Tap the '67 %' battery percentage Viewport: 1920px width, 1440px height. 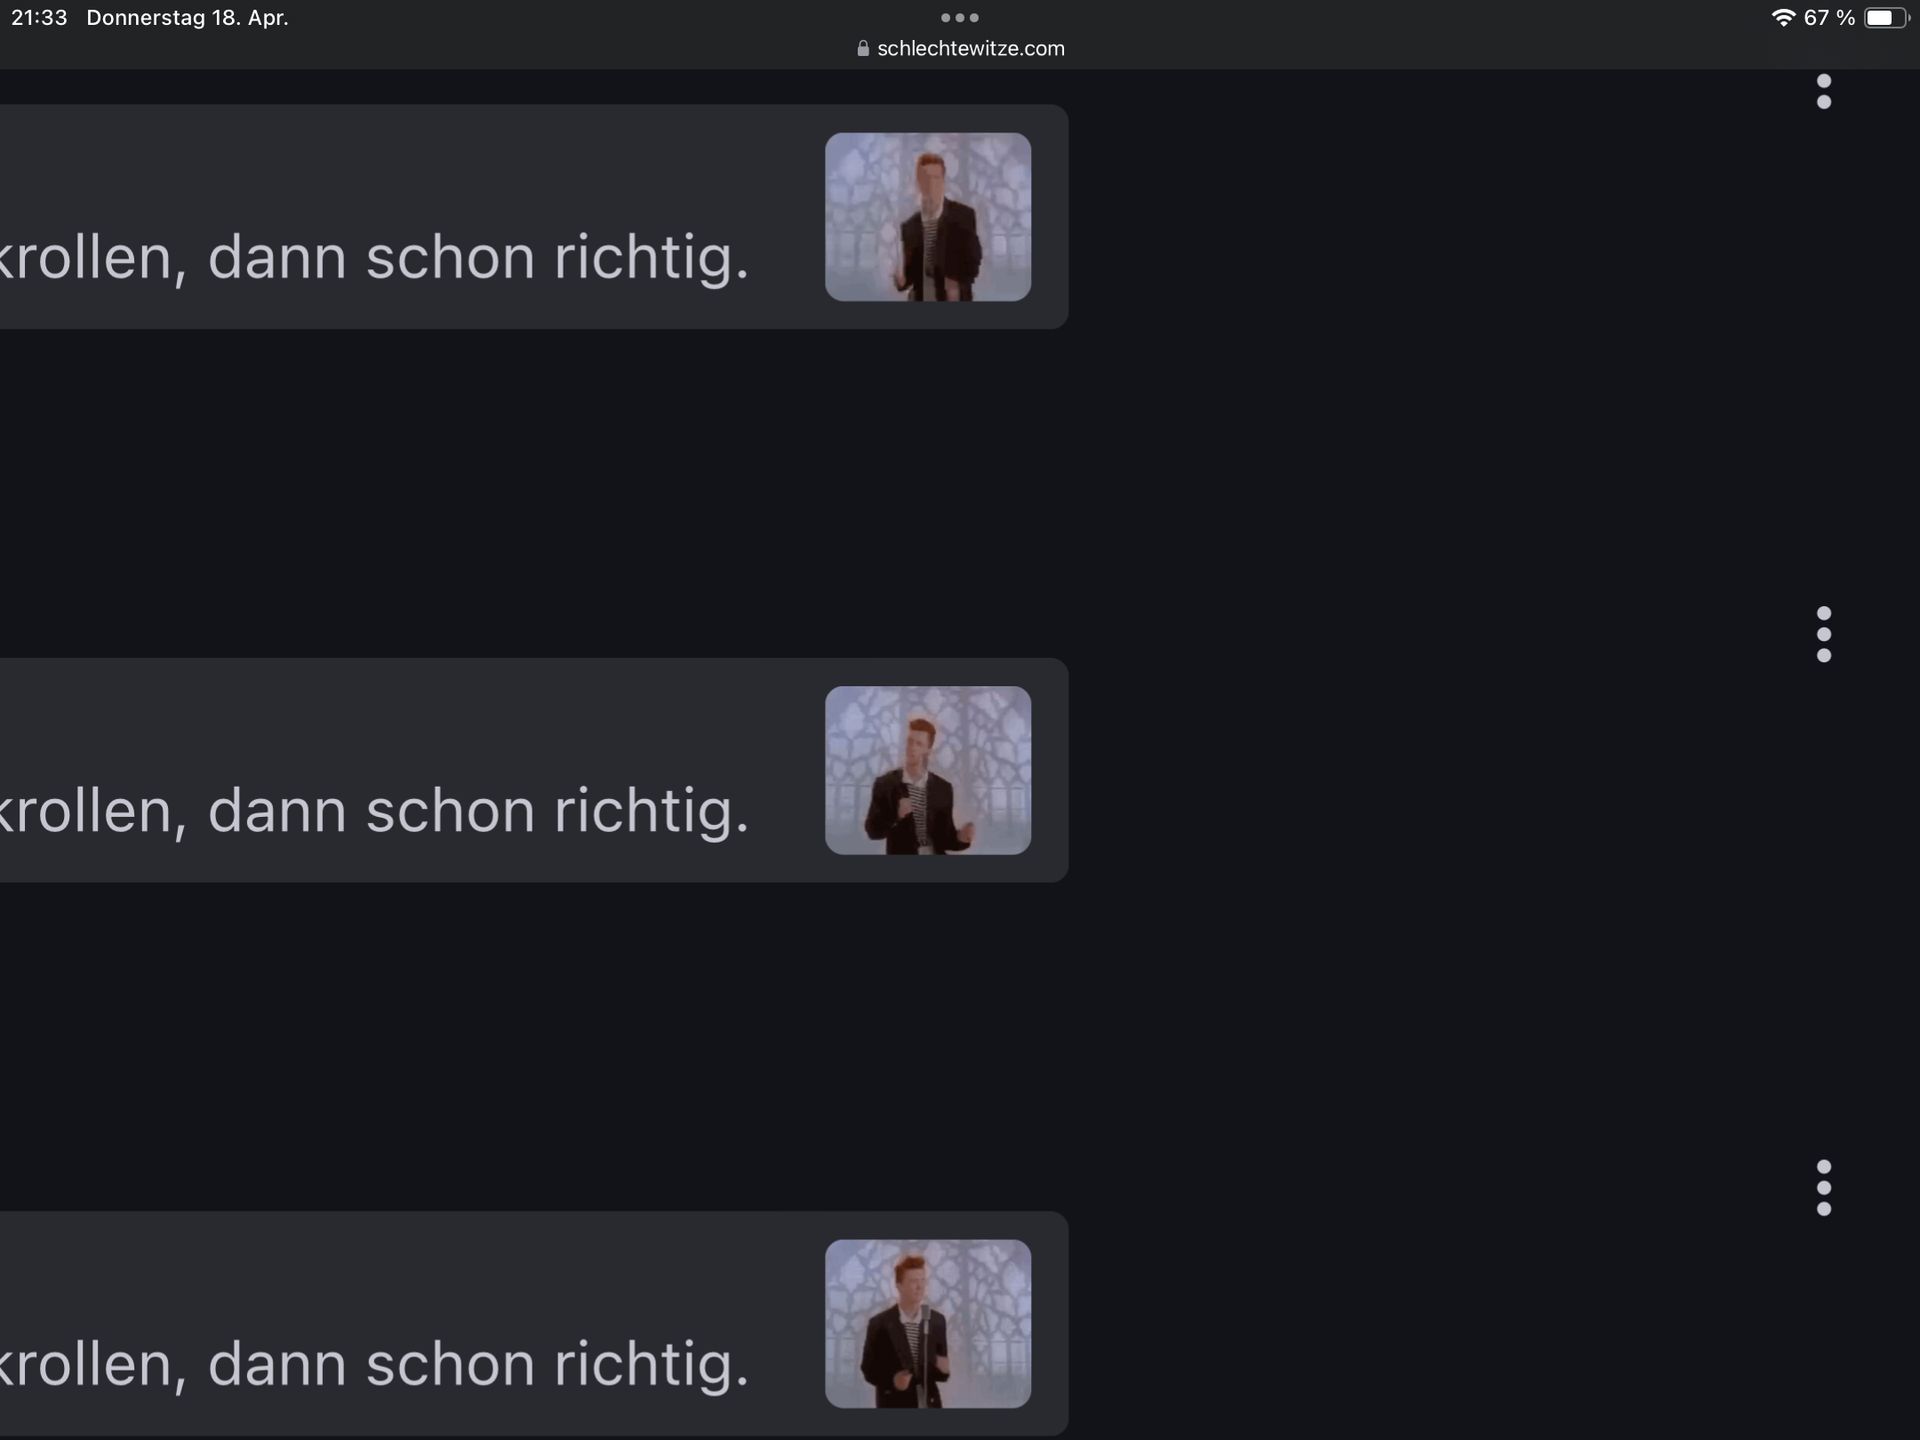[x=1829, y=18]
